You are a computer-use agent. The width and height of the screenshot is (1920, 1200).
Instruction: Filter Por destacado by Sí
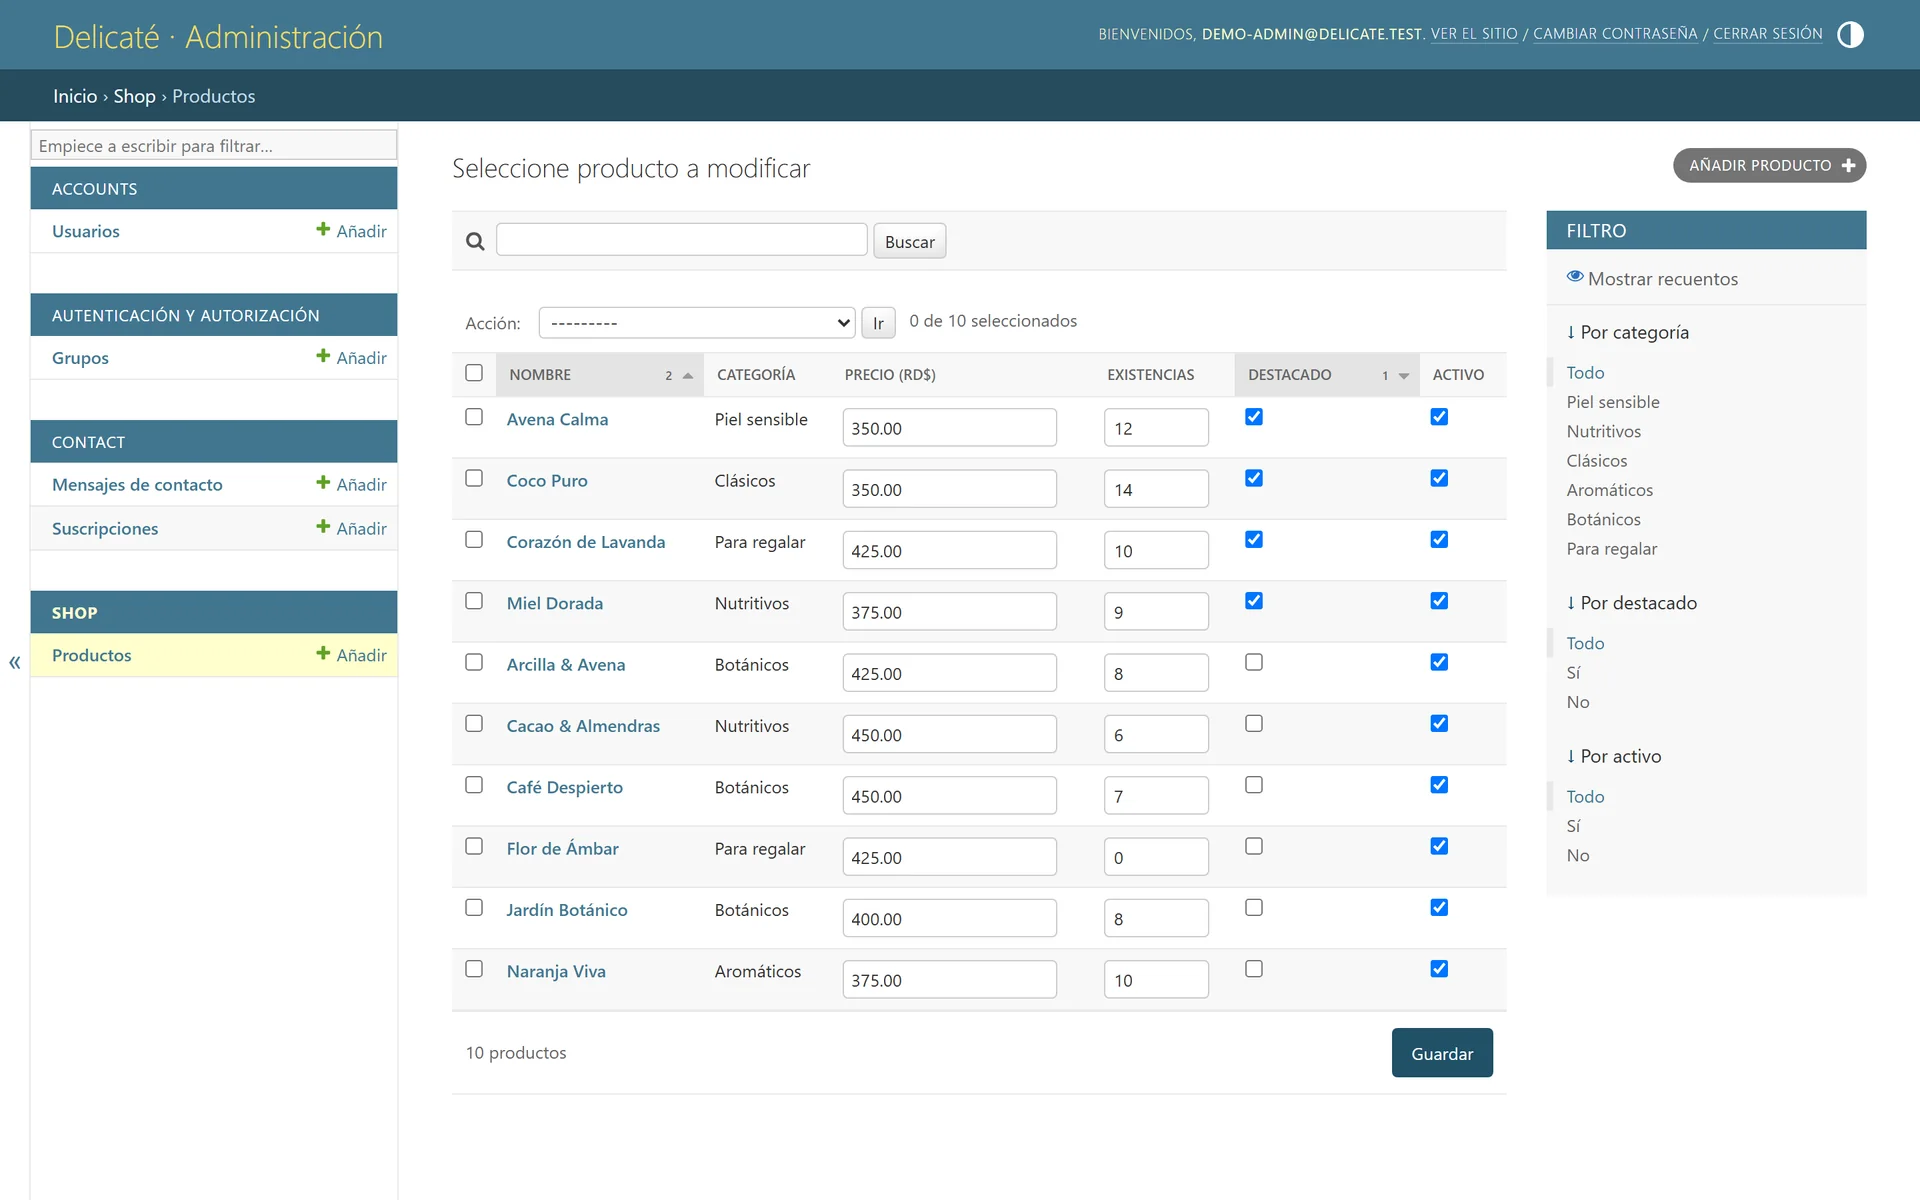[x=1573, y=673]
